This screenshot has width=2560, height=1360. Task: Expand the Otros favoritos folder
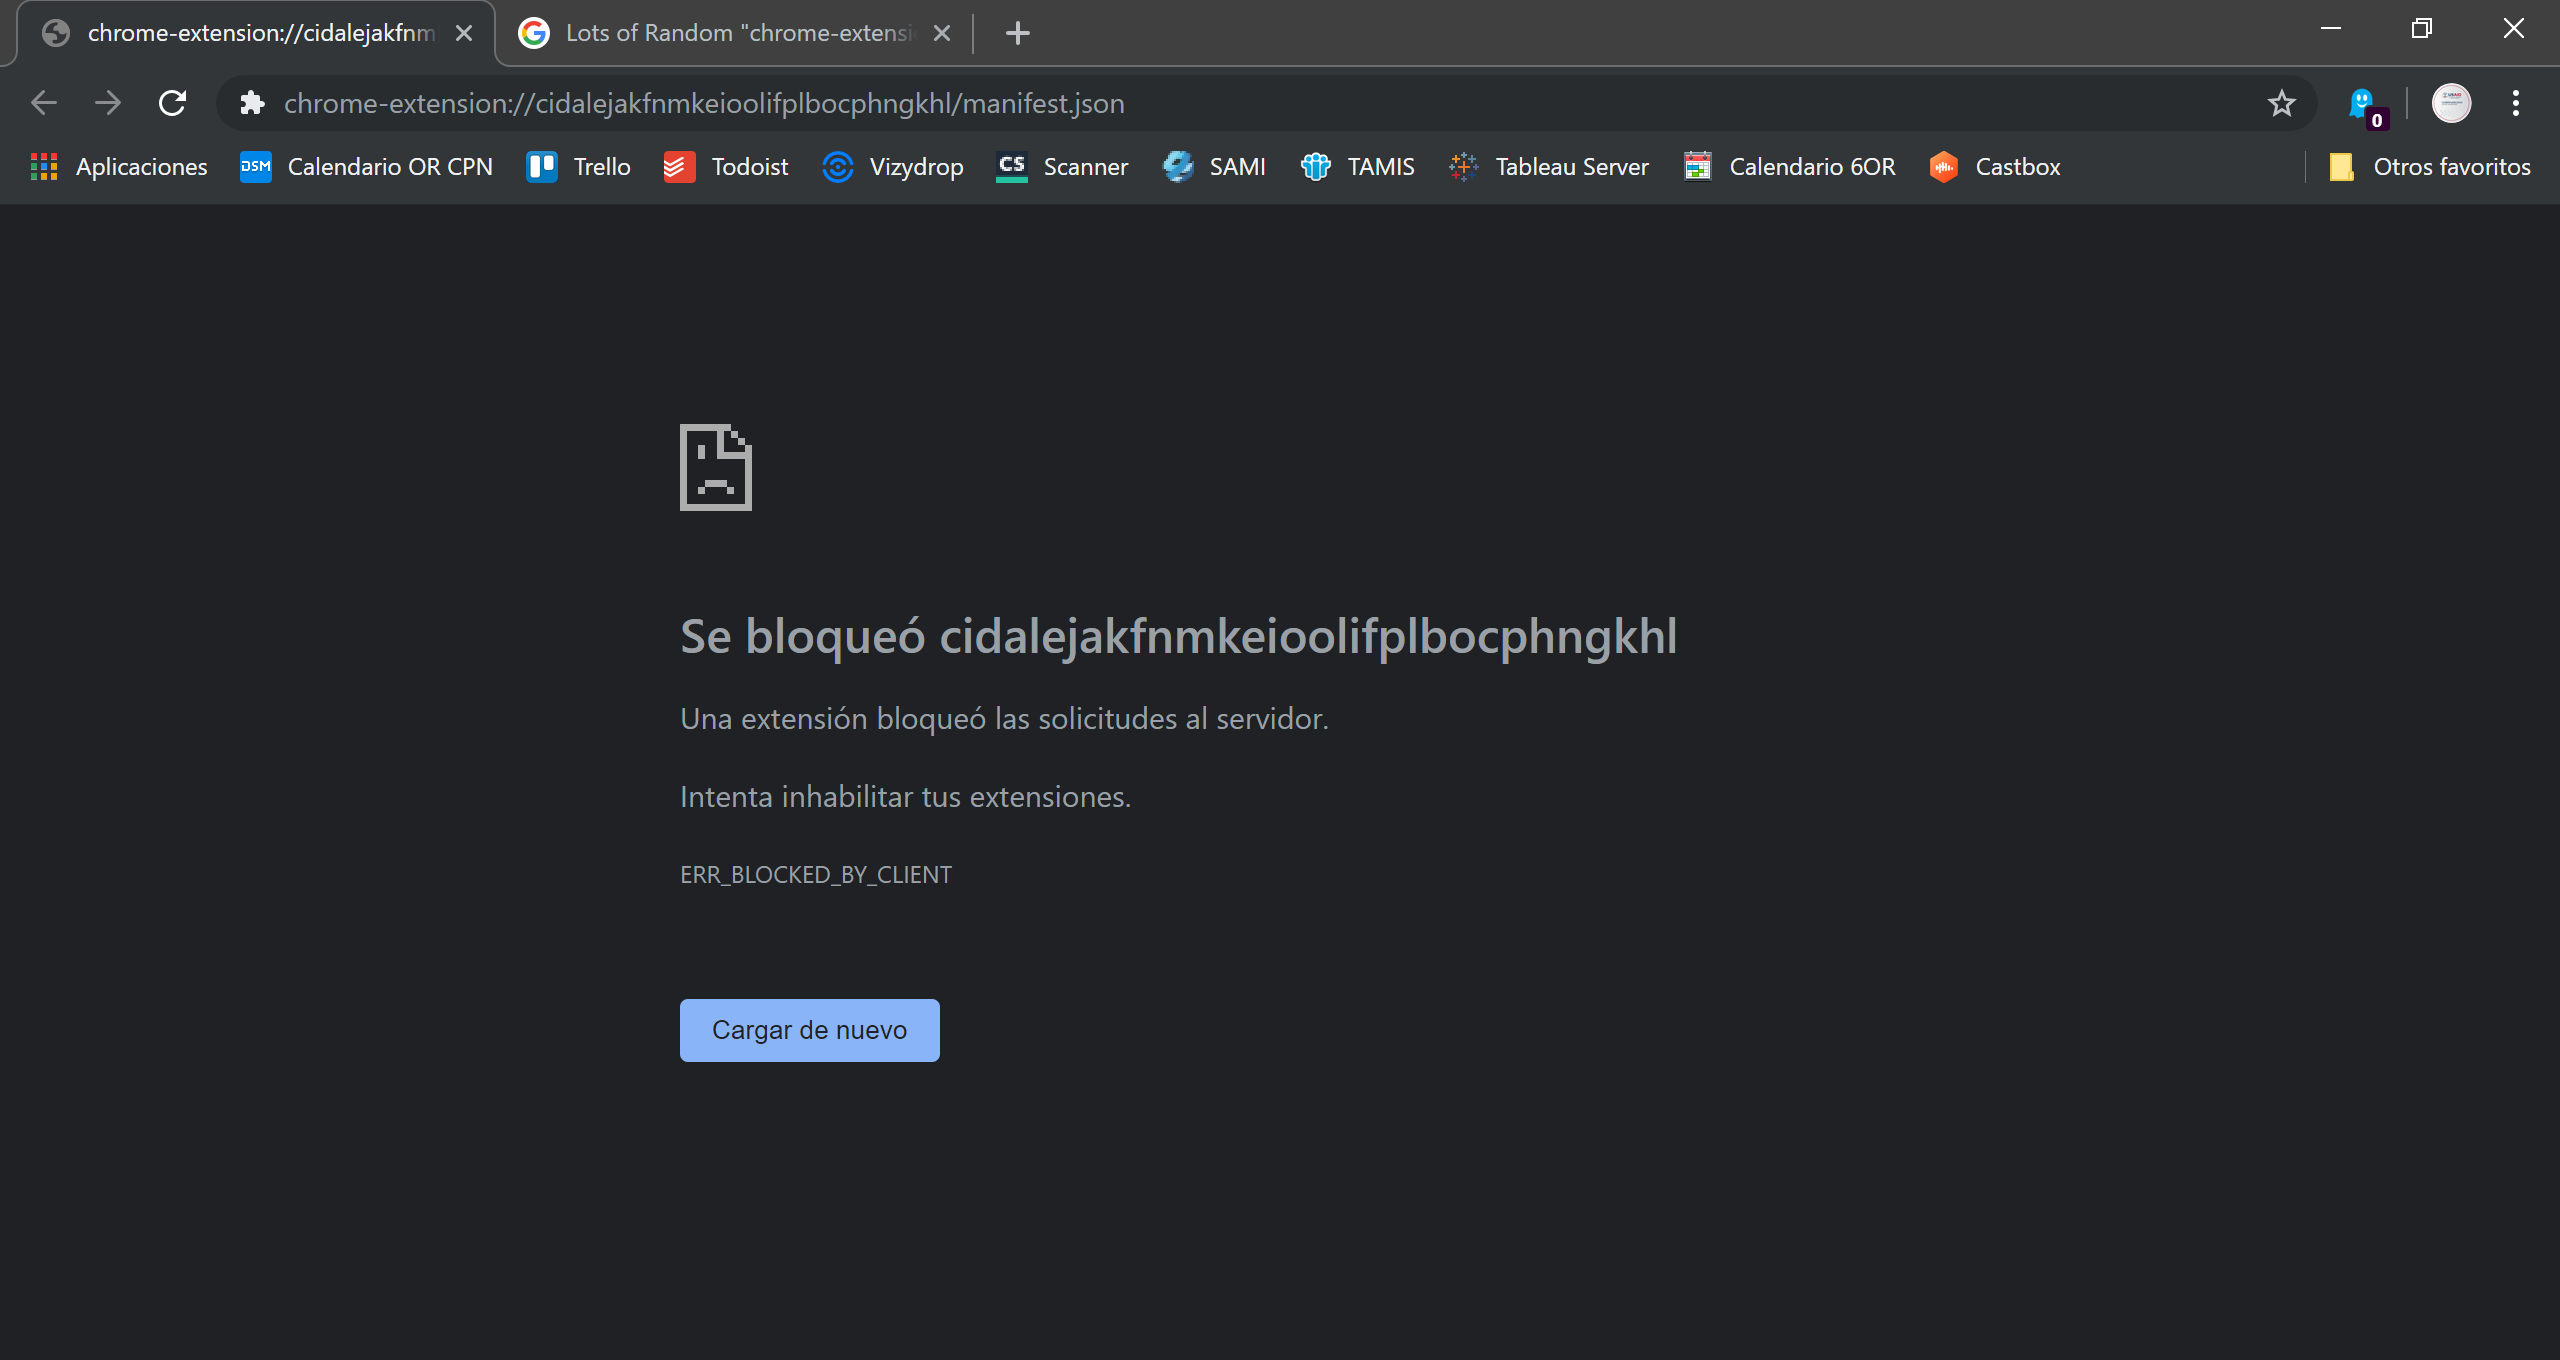click(x=2430, y=167)
